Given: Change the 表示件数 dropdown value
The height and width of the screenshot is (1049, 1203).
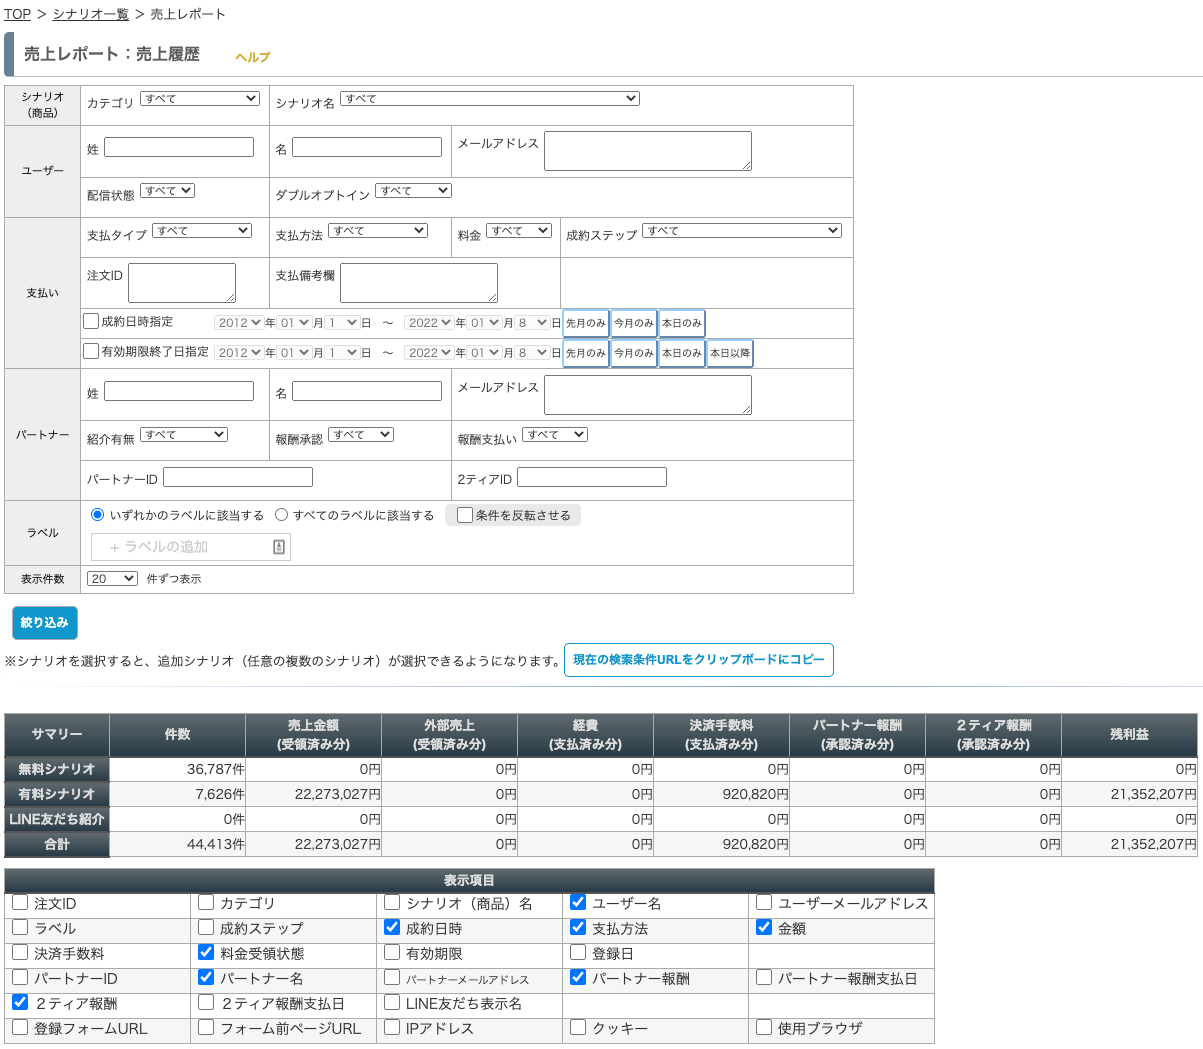Looking at the screenshot, I should (112, 579).
